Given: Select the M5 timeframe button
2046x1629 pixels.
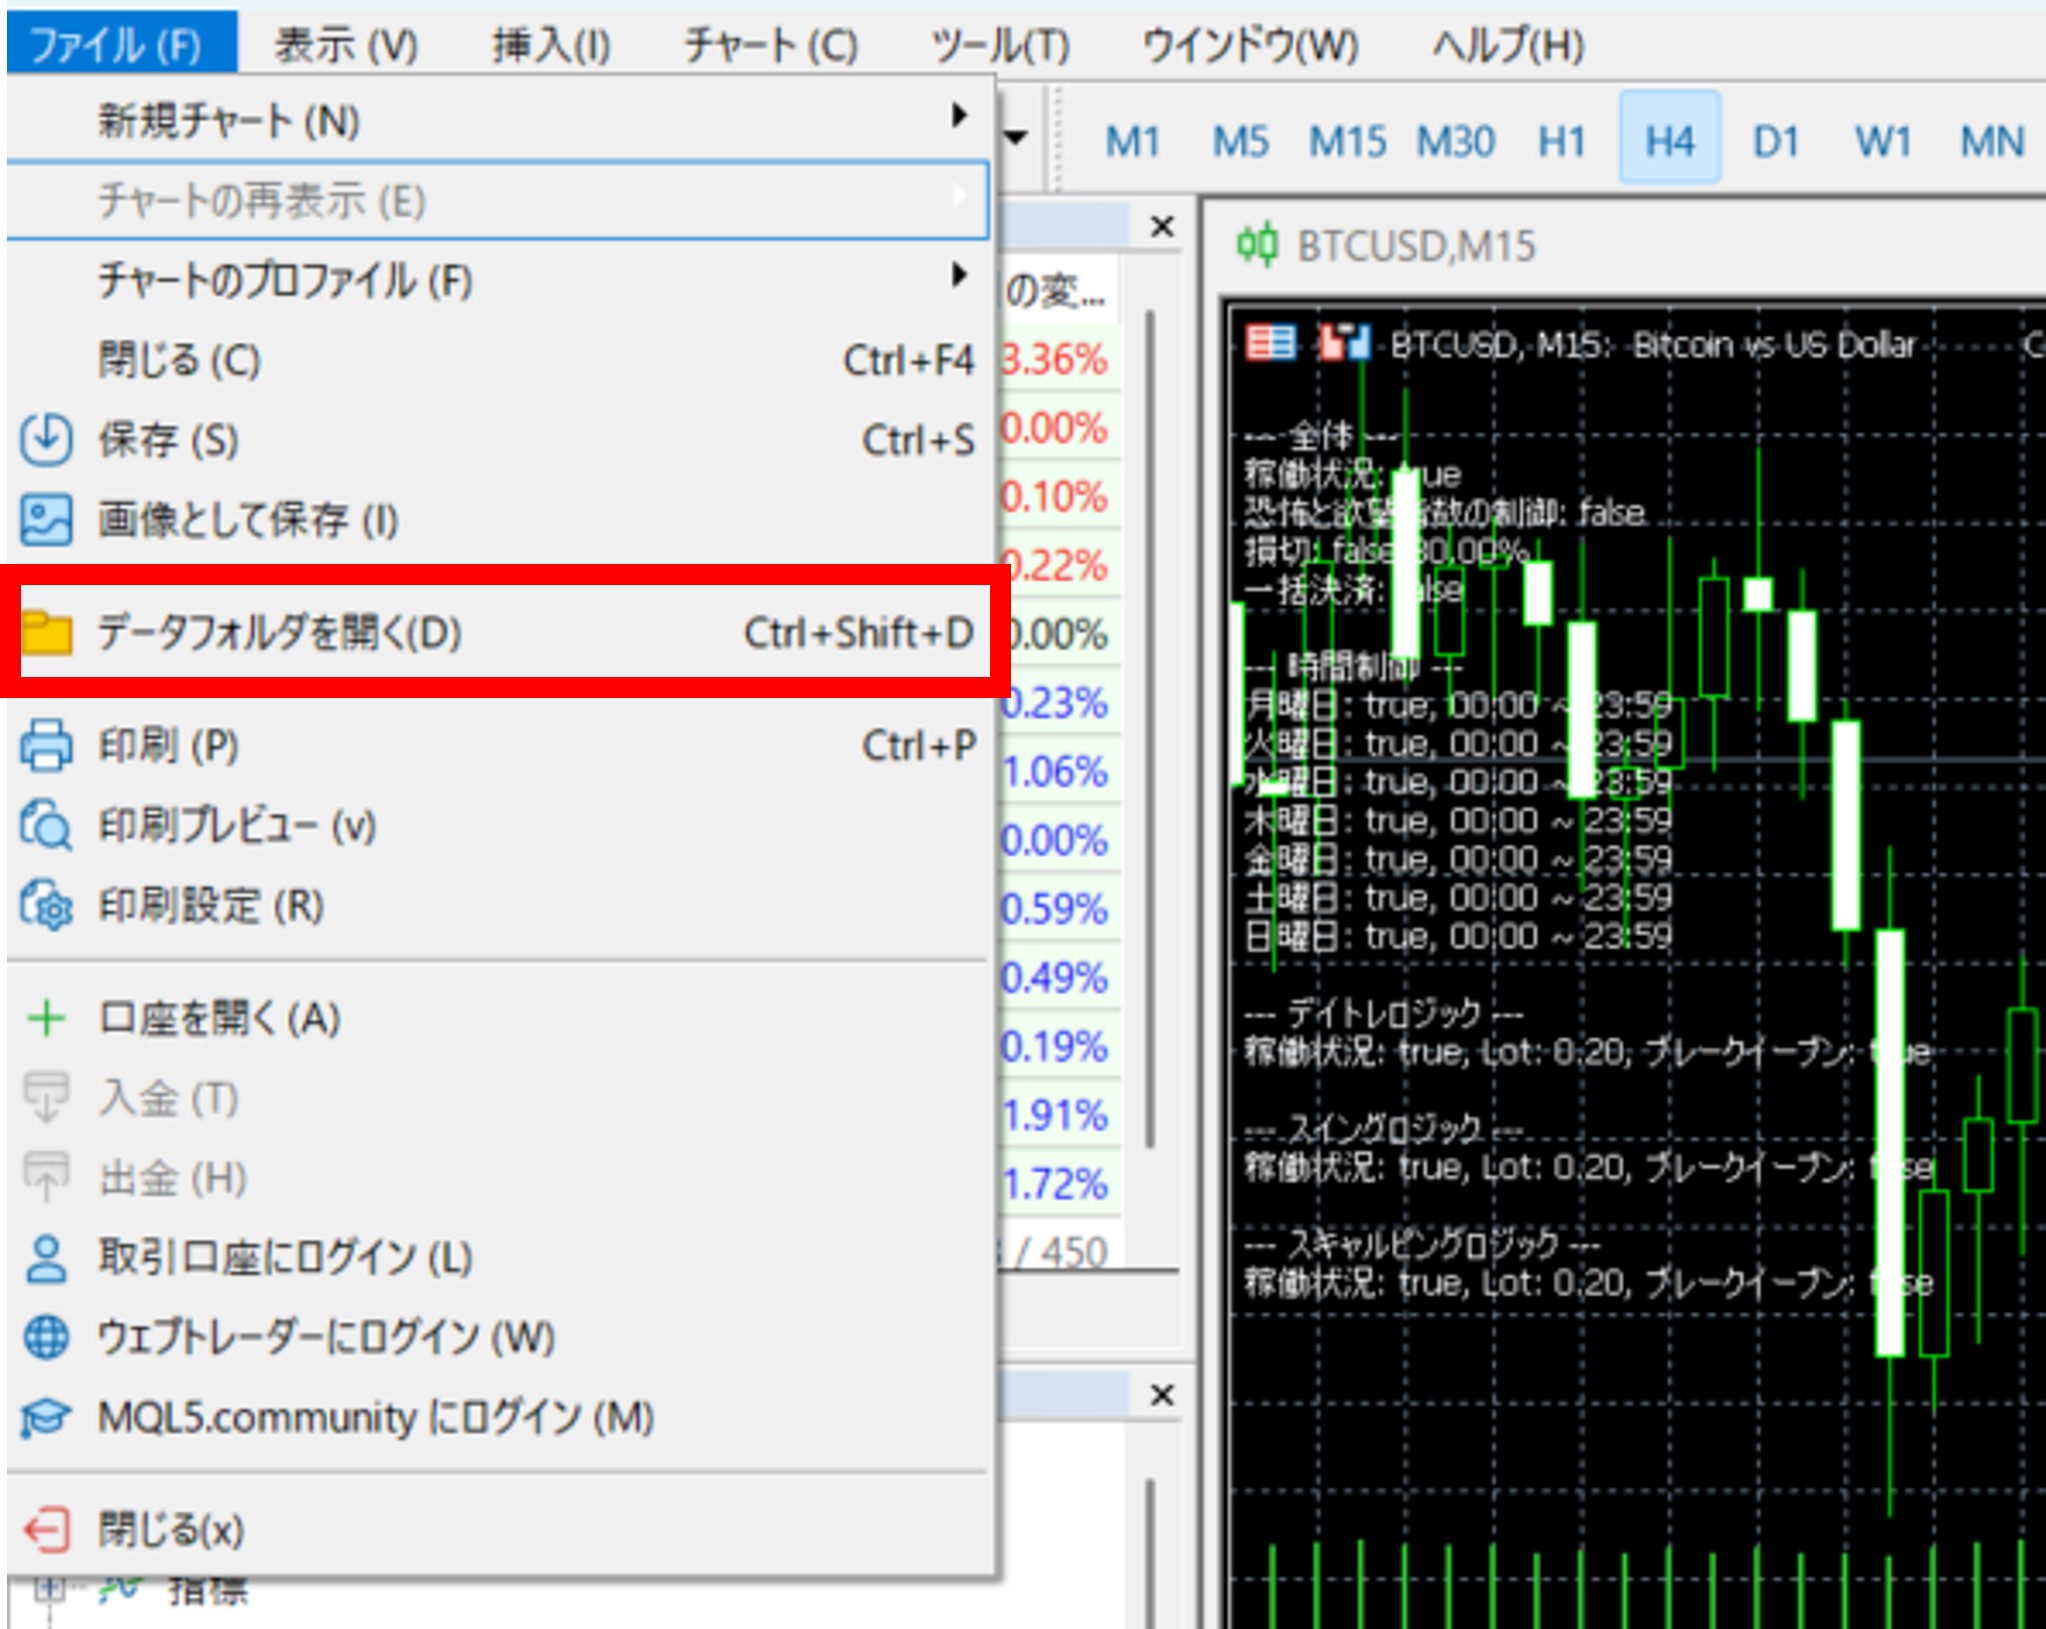Looking at the screenshot, I should 1240,140.
